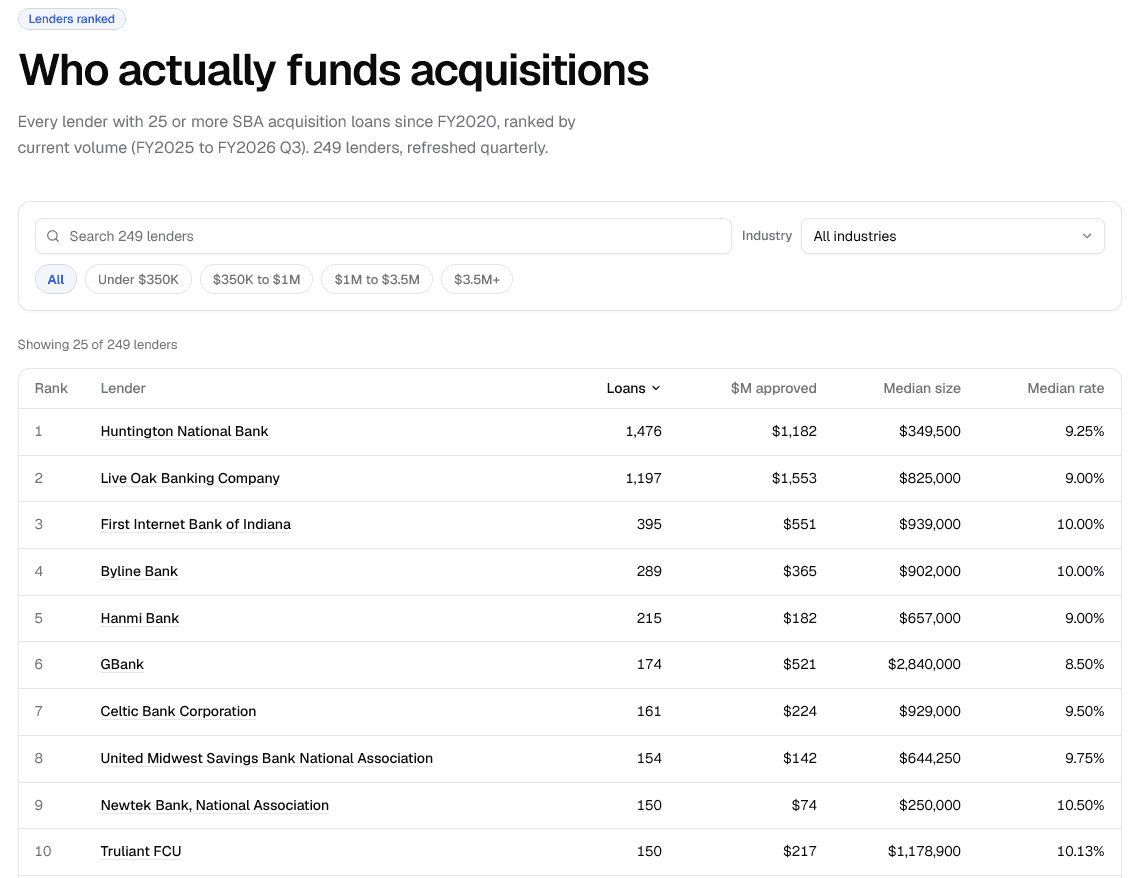The image size is (1139, 878).
Task: Click Hanmi Bank's $657,000 median size
Action: click(930, 618)
